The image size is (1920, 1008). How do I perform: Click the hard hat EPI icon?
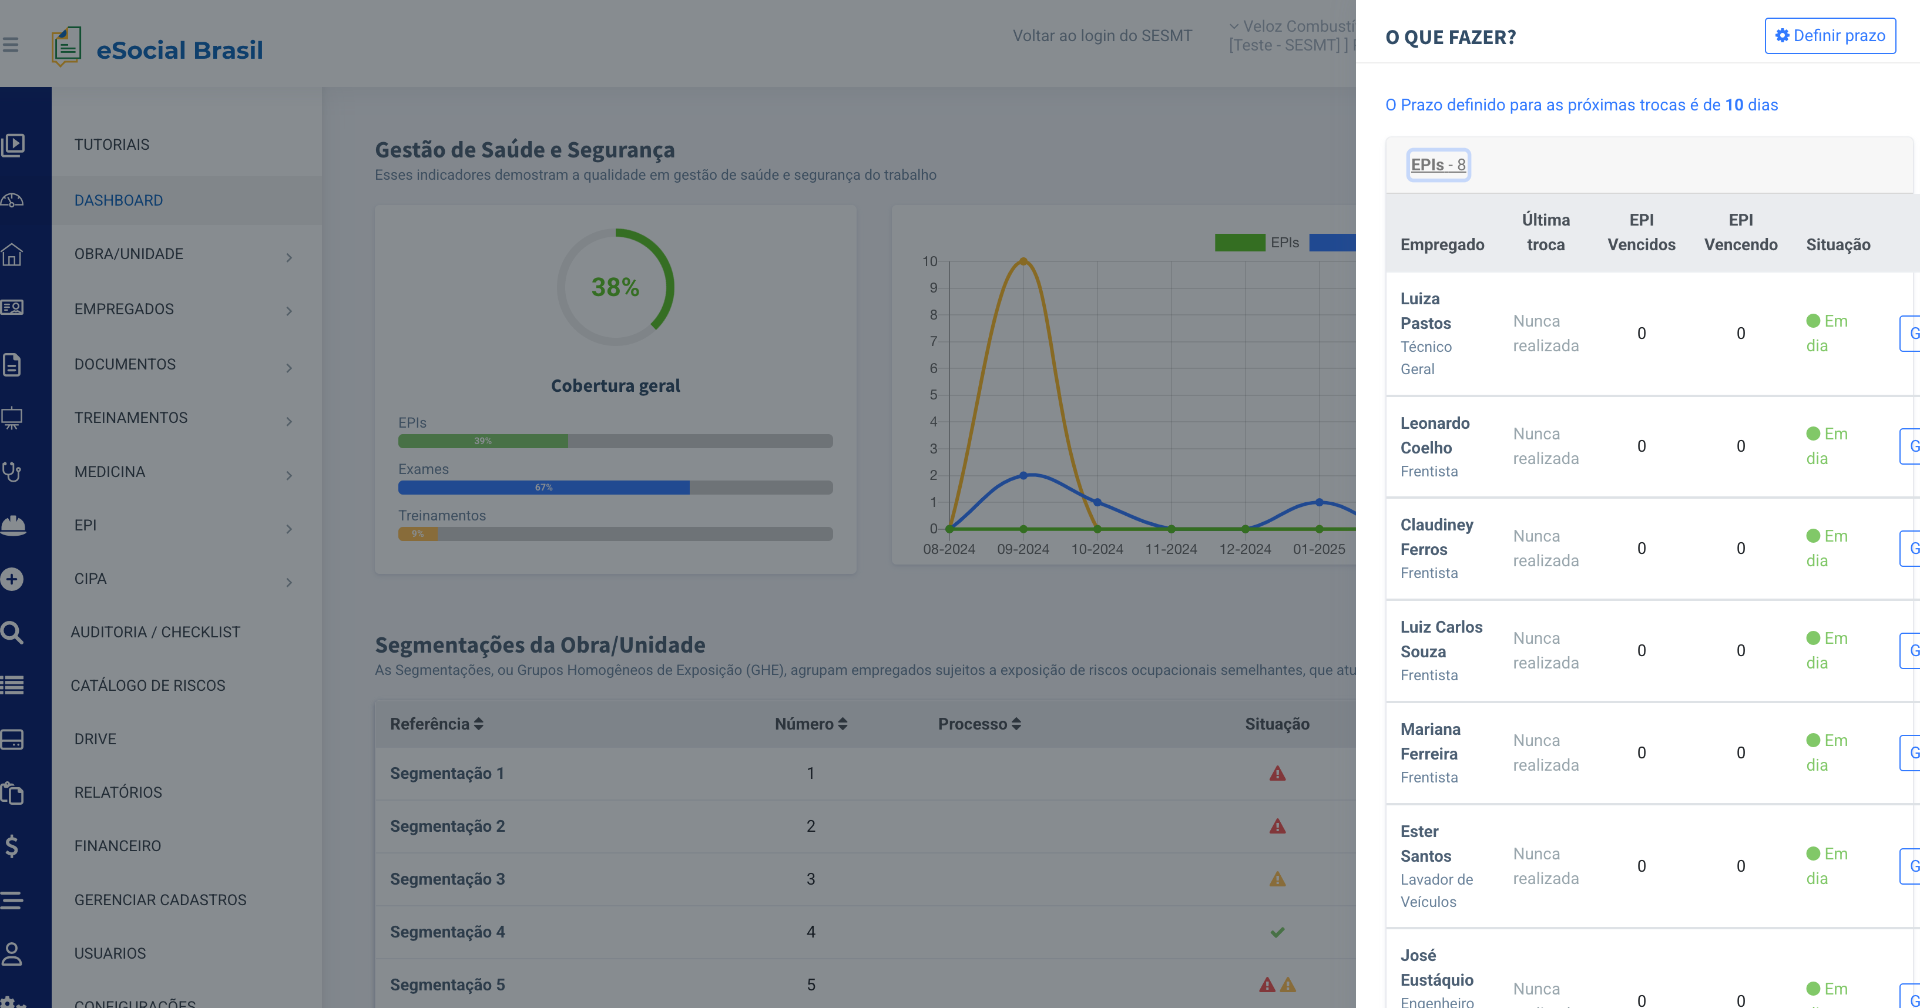click(x=13, y=526)
